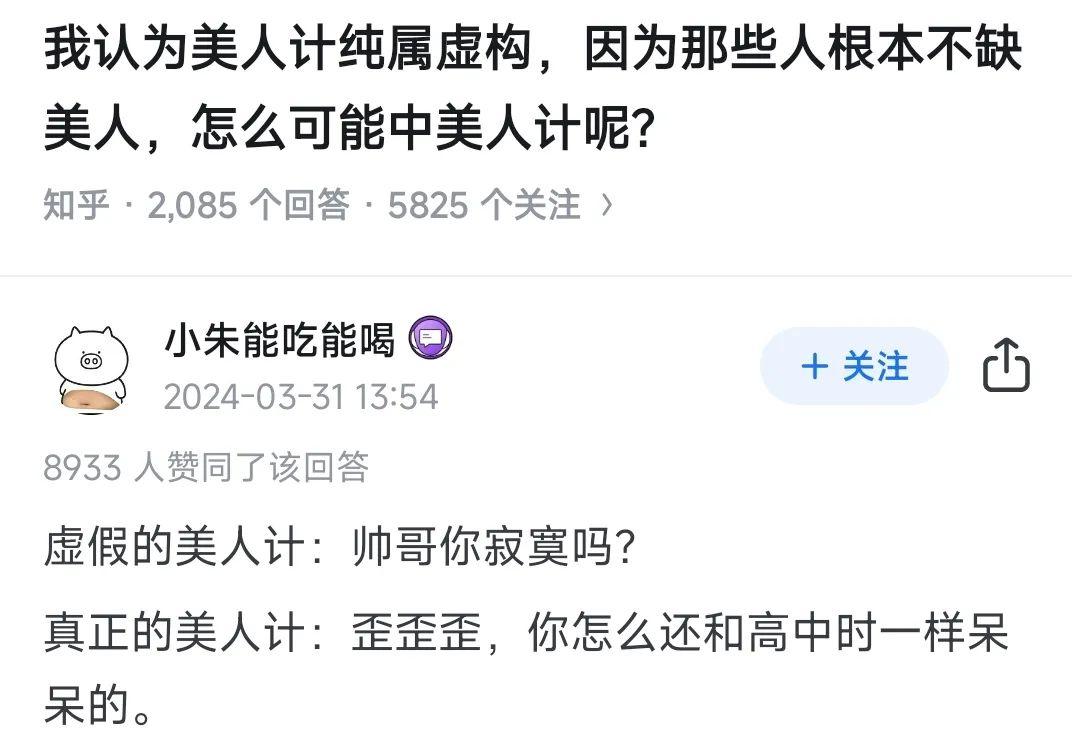Expand the chevron after 5825 个关注

605,205
